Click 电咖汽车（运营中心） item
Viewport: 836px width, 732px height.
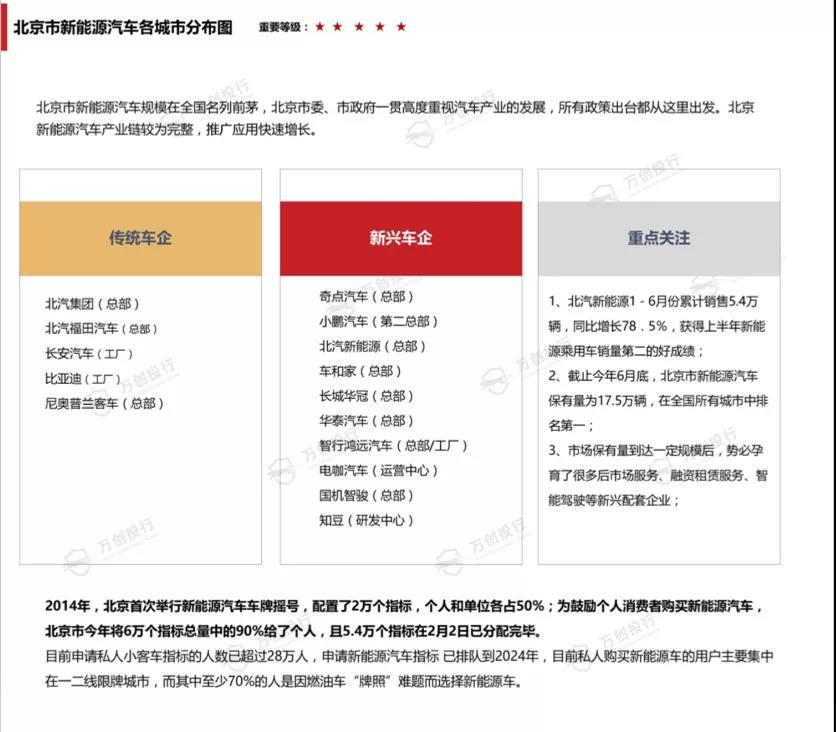pyautogui.click(x=379, y=471)
